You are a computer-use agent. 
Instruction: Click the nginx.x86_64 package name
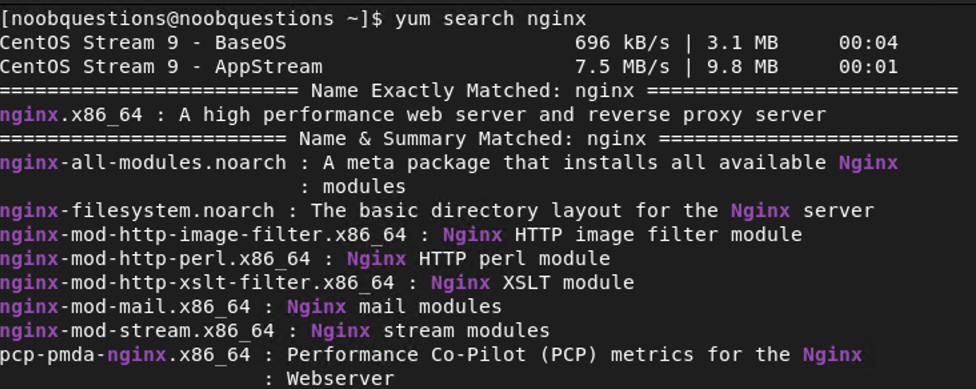click(x=71, y=115)
